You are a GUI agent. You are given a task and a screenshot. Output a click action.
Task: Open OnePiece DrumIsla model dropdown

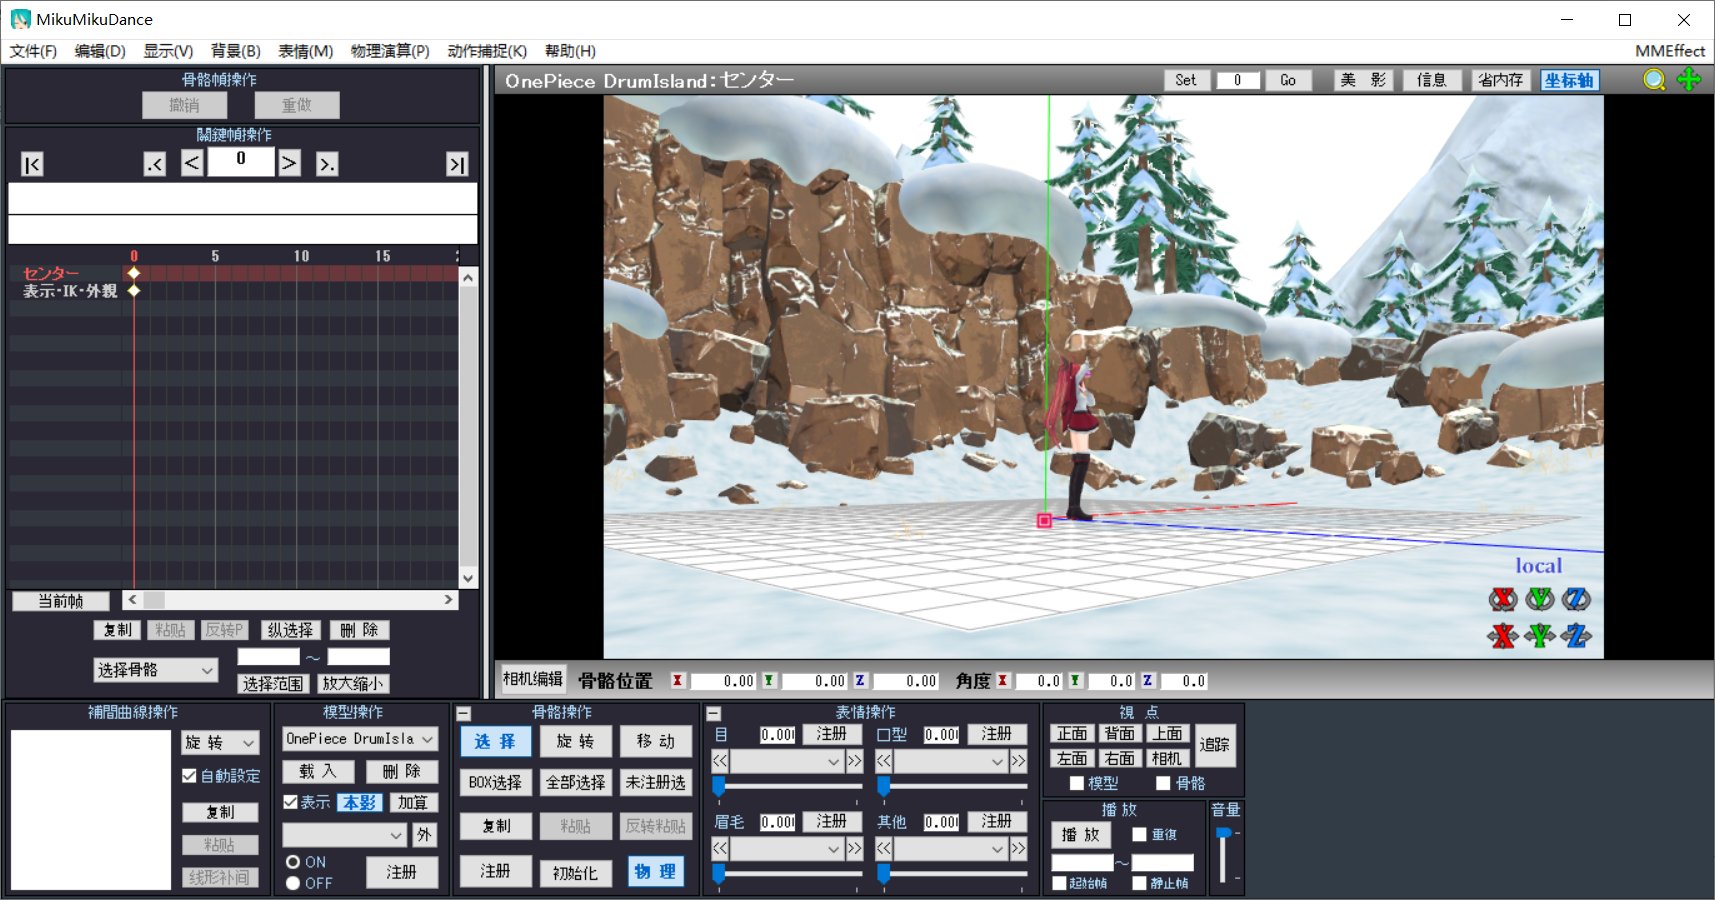(x=360, y=739)
